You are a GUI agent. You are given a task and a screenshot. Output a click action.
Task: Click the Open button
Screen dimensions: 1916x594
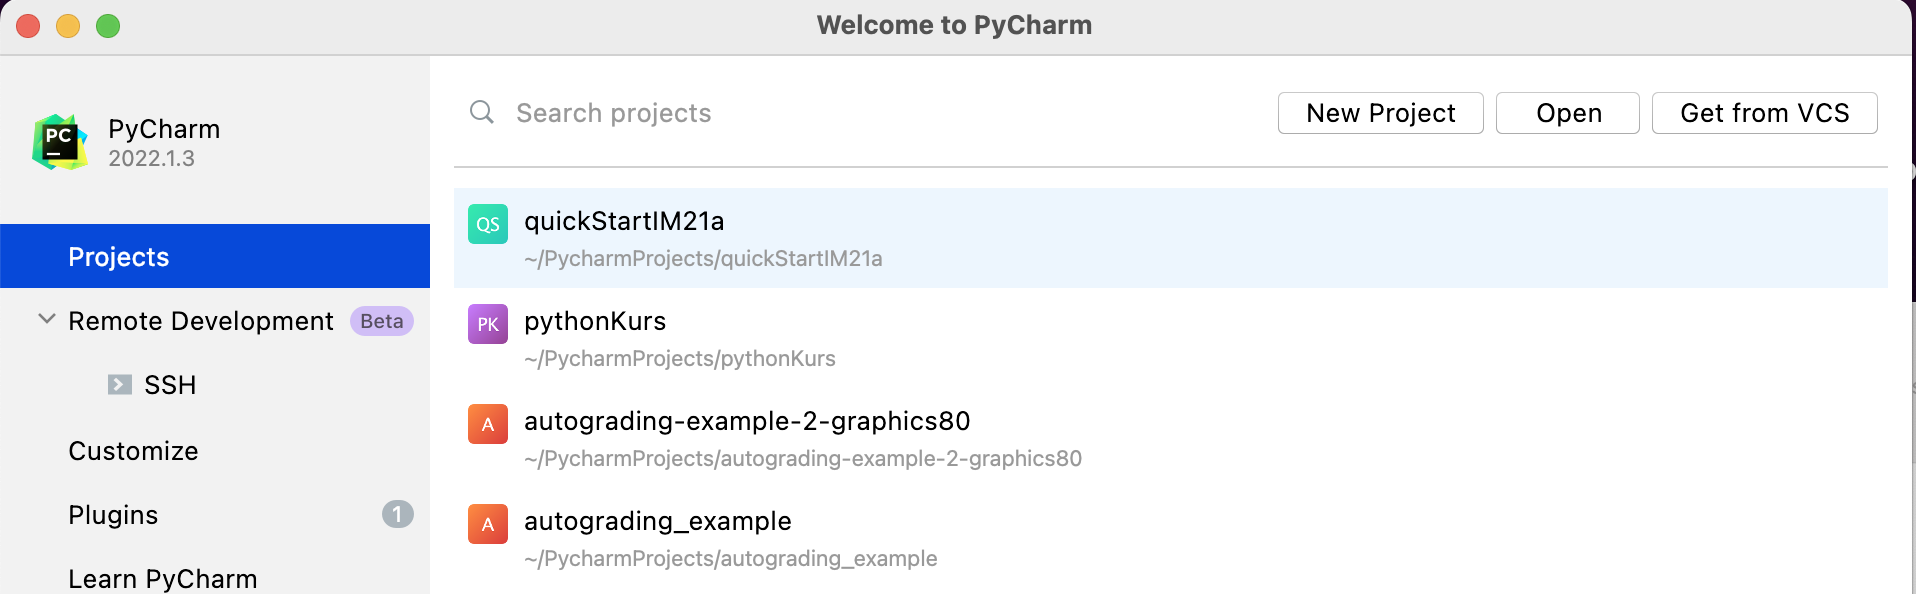(x=1567, y=113)
